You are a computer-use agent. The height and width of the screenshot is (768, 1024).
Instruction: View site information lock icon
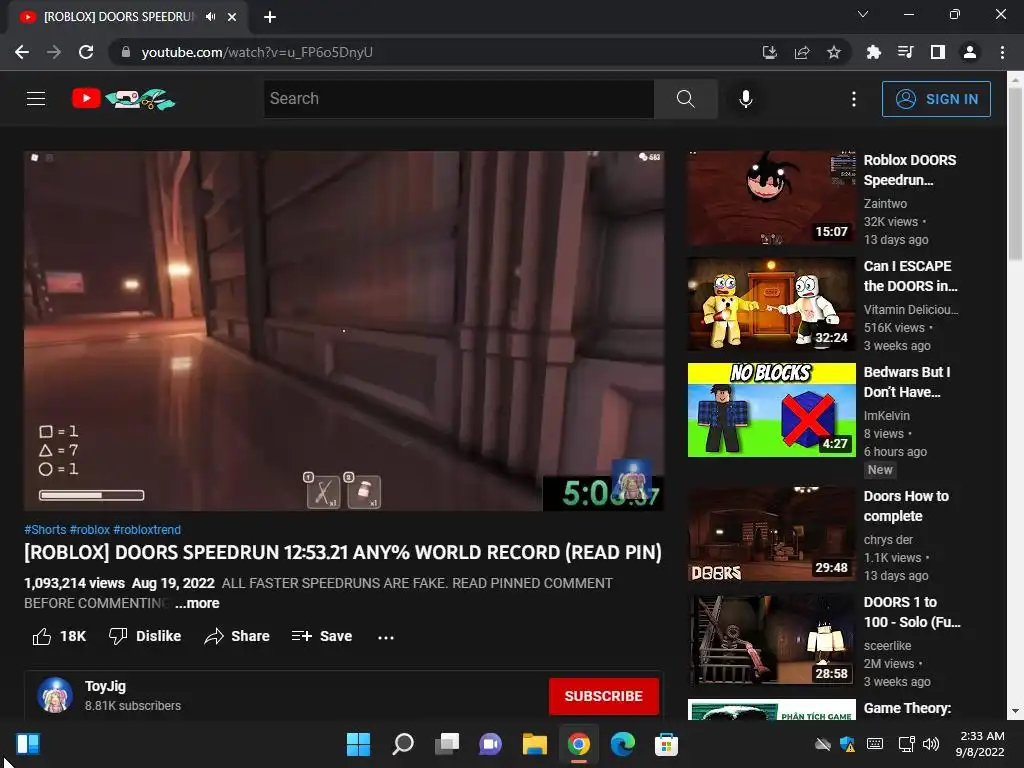tap(126, 52)
